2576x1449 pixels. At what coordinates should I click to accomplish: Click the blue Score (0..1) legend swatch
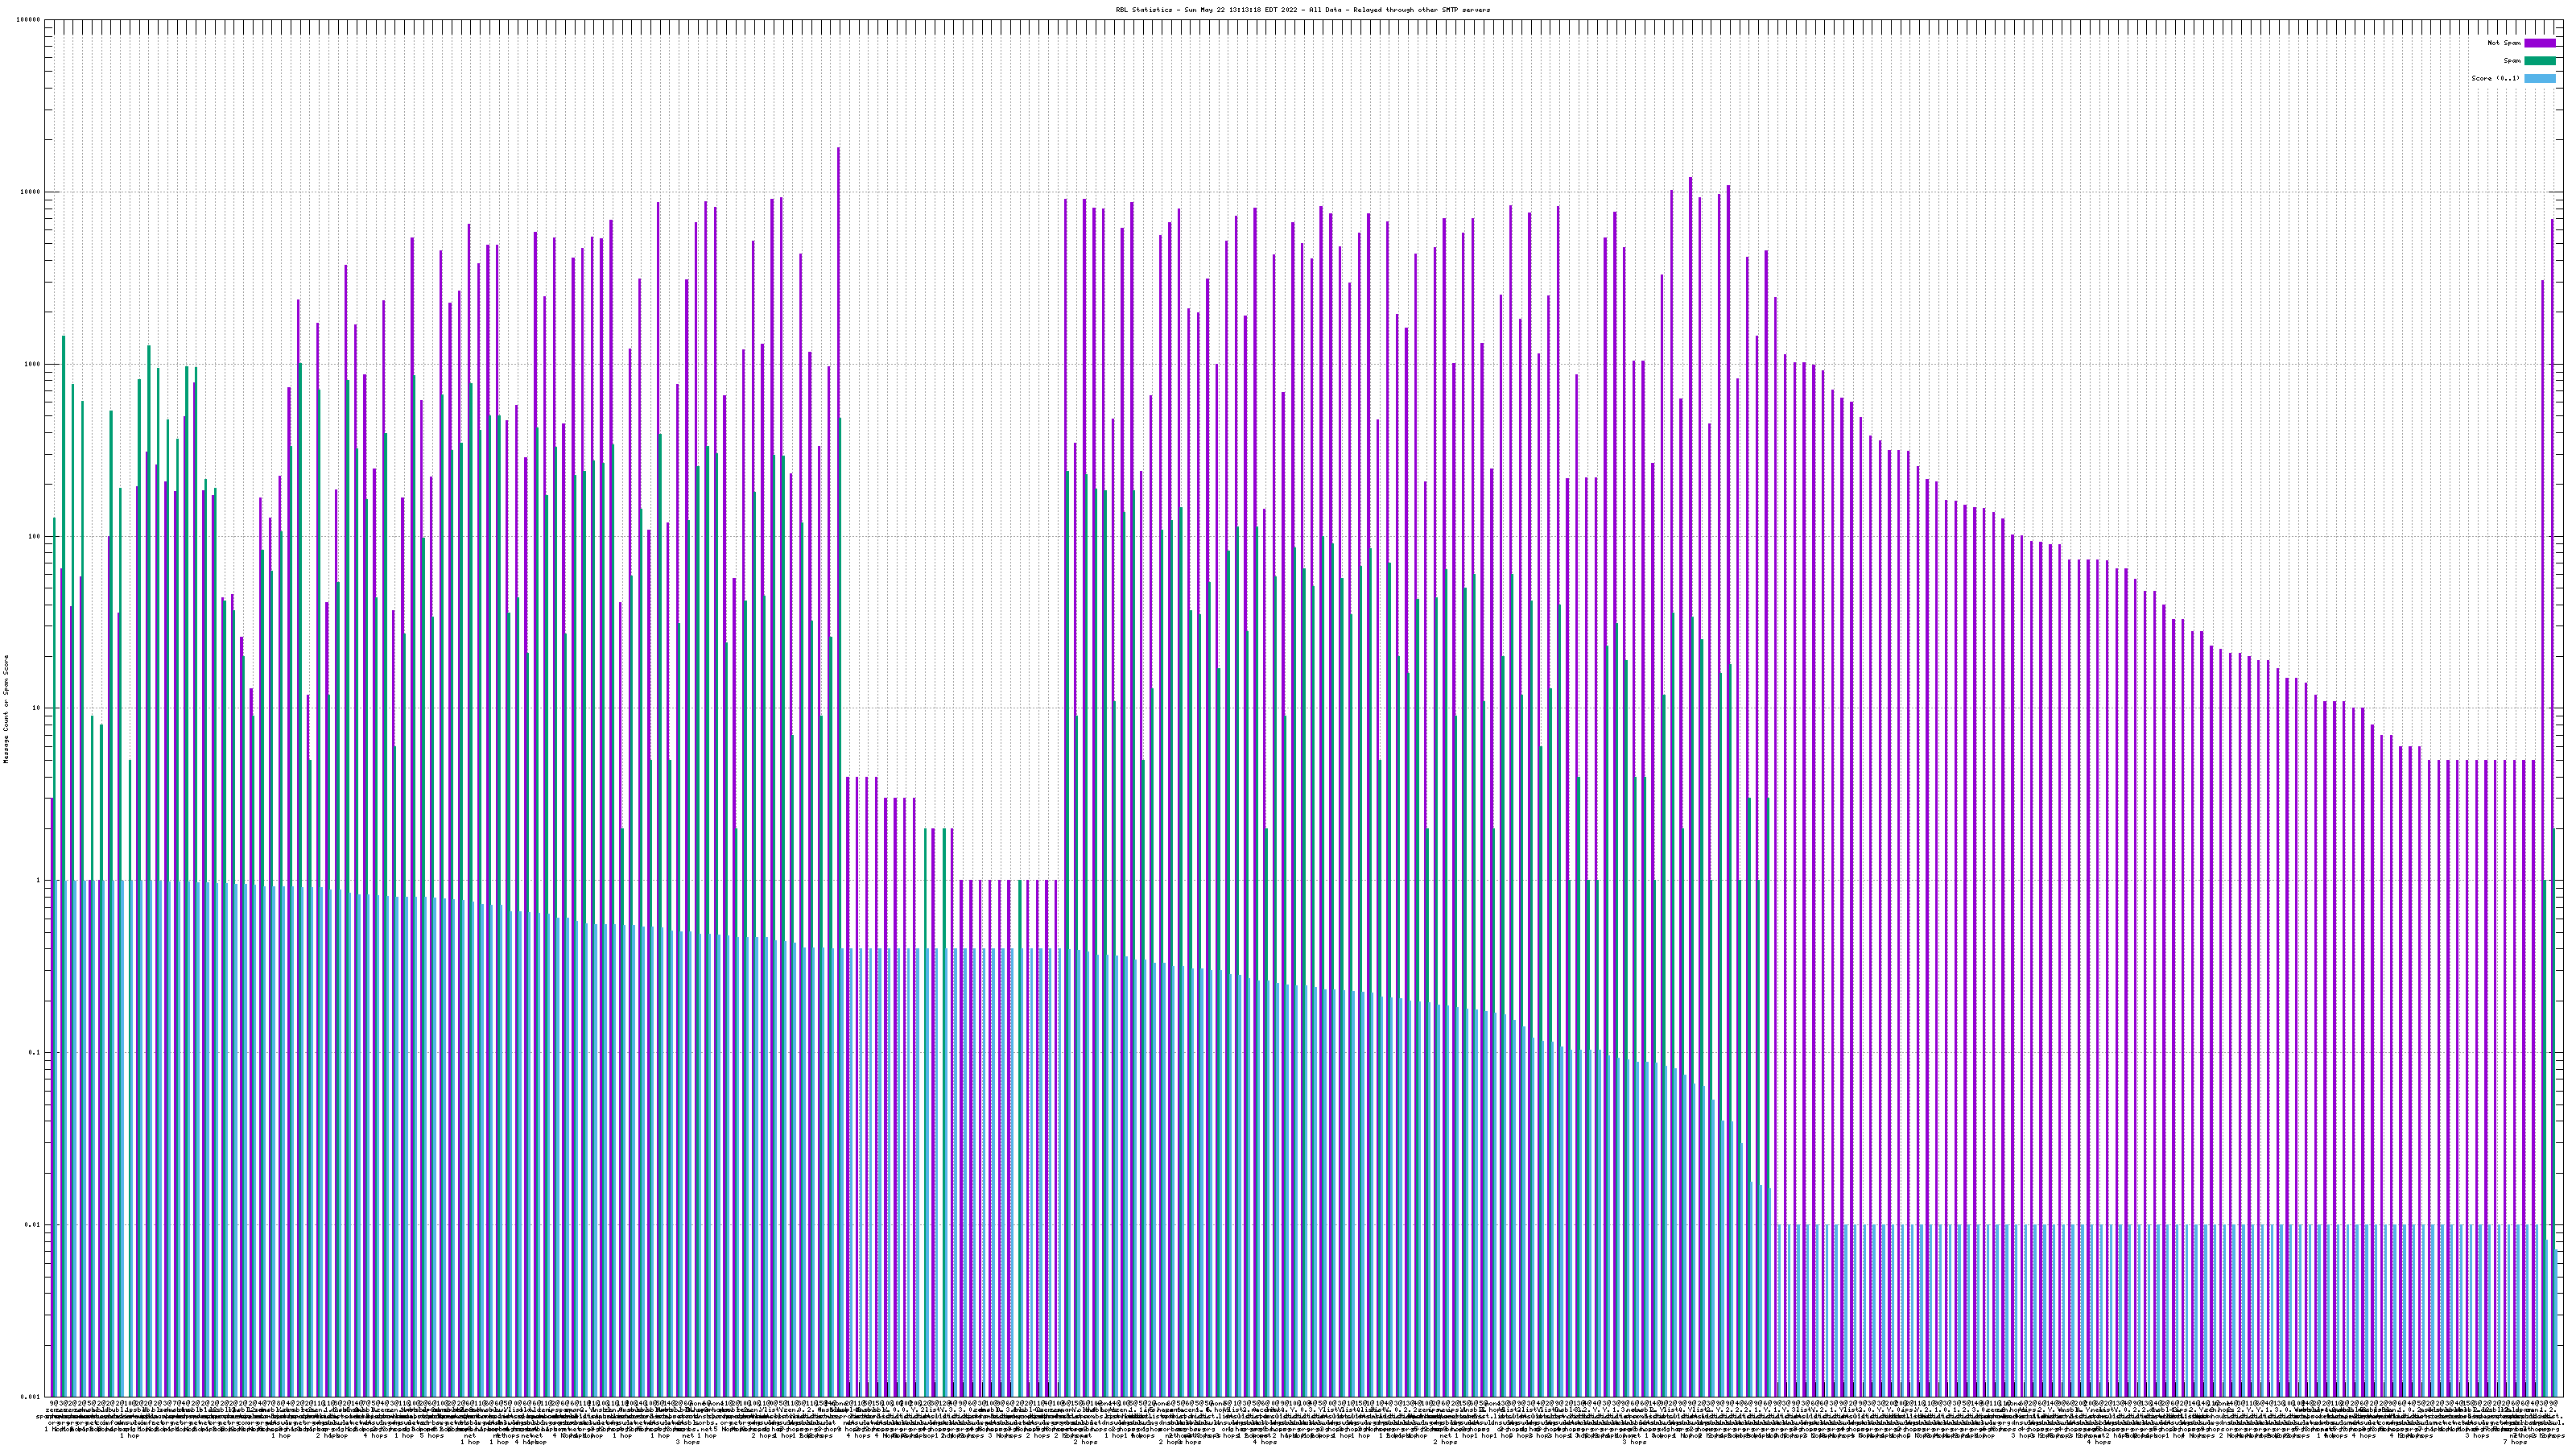coord(2539,78)
